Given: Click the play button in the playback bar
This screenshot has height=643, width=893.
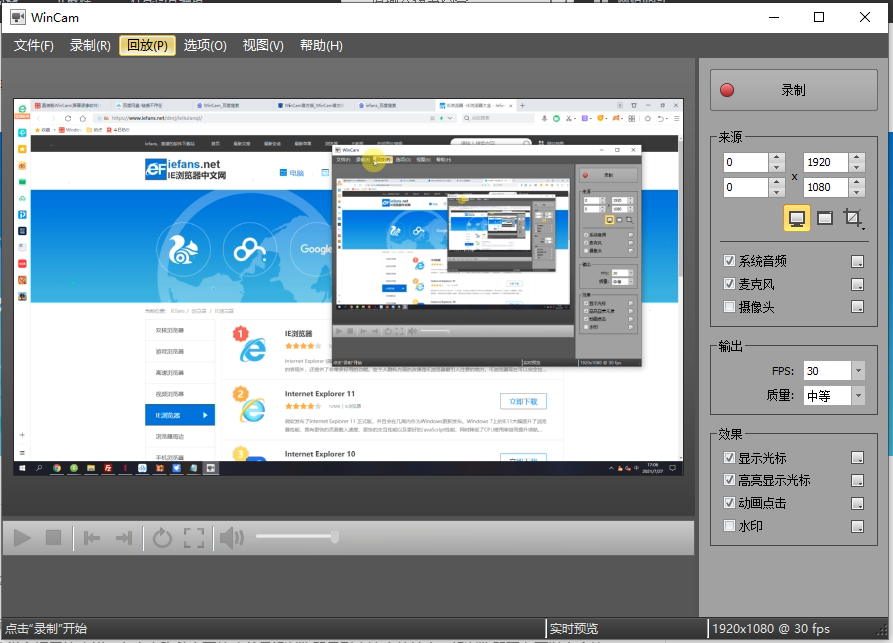Looking at the screenshot, I should point(22,538).
